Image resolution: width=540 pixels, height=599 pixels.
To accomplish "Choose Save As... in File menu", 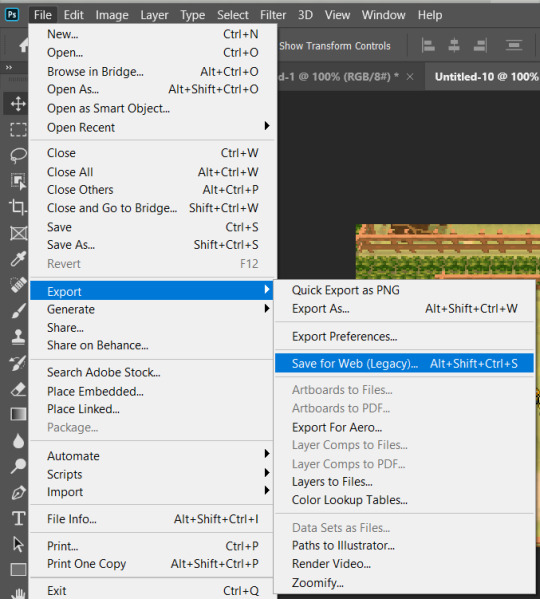I will click(x=152, y=244).
